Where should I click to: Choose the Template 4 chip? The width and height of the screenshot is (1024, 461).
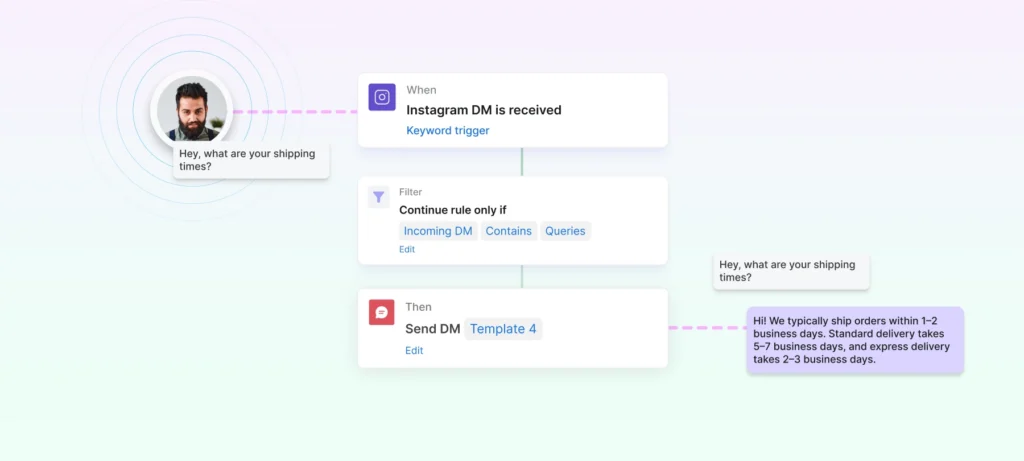pyautogui.click(x=503, y=329)
